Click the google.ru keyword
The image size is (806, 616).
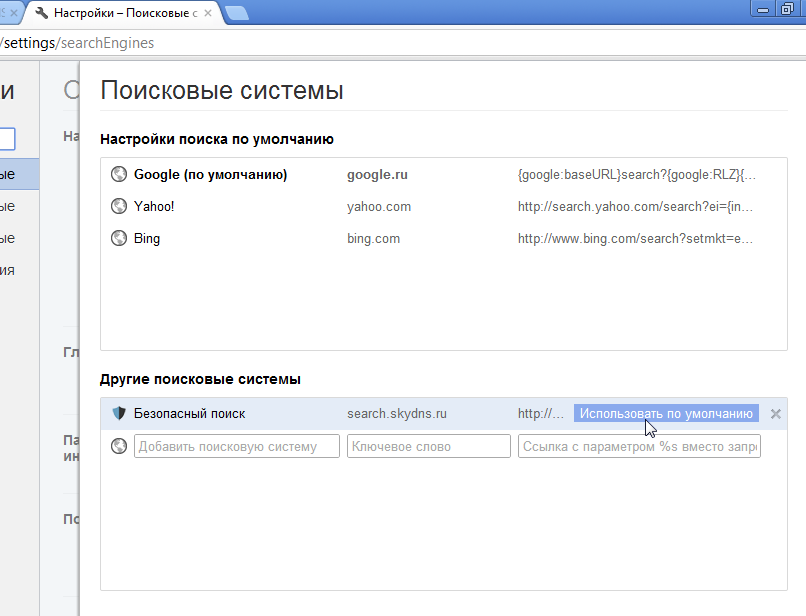coord(377,174)
